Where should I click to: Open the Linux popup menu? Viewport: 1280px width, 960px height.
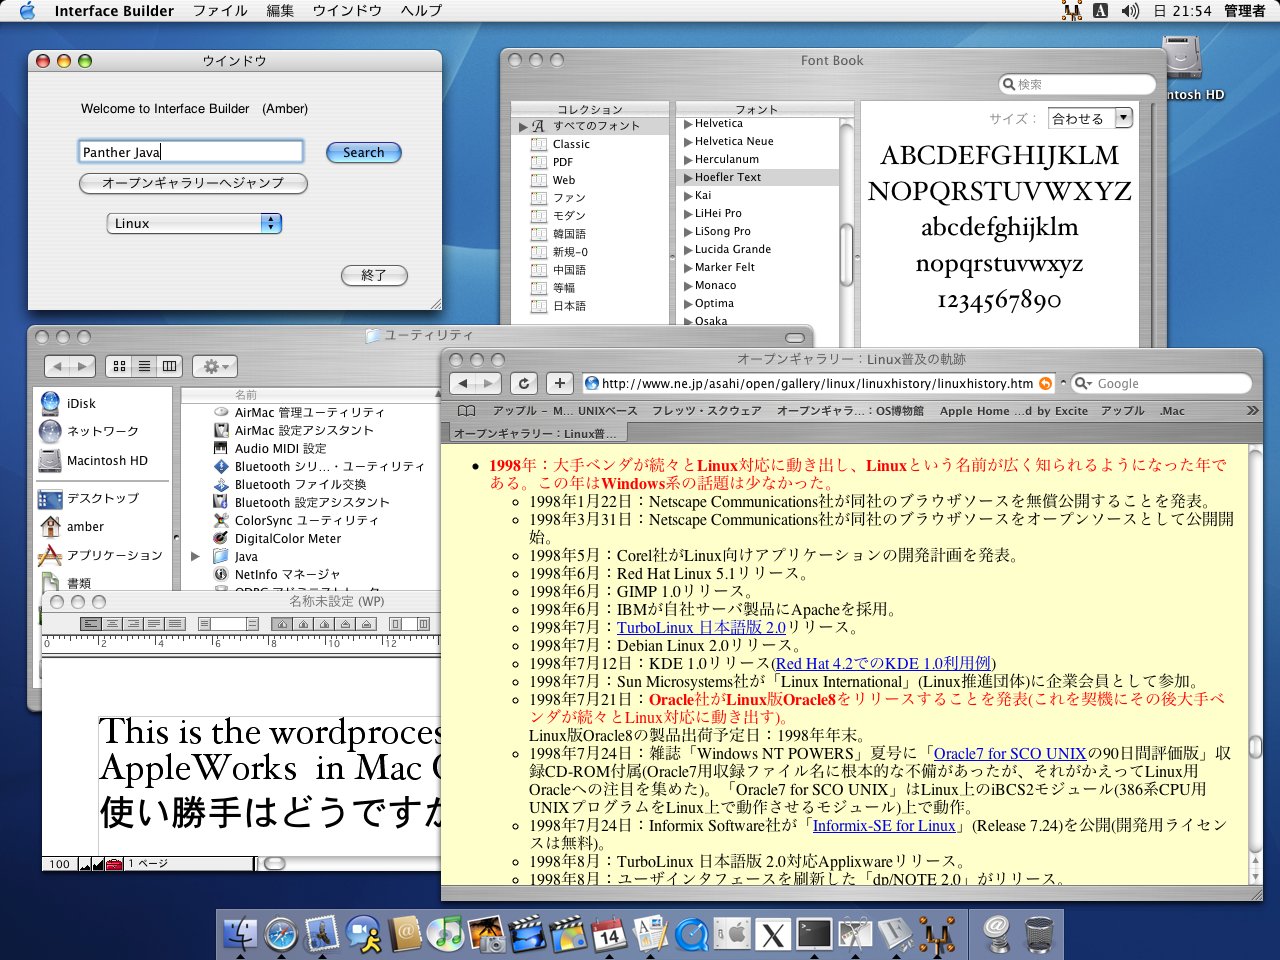click(194, 224)
